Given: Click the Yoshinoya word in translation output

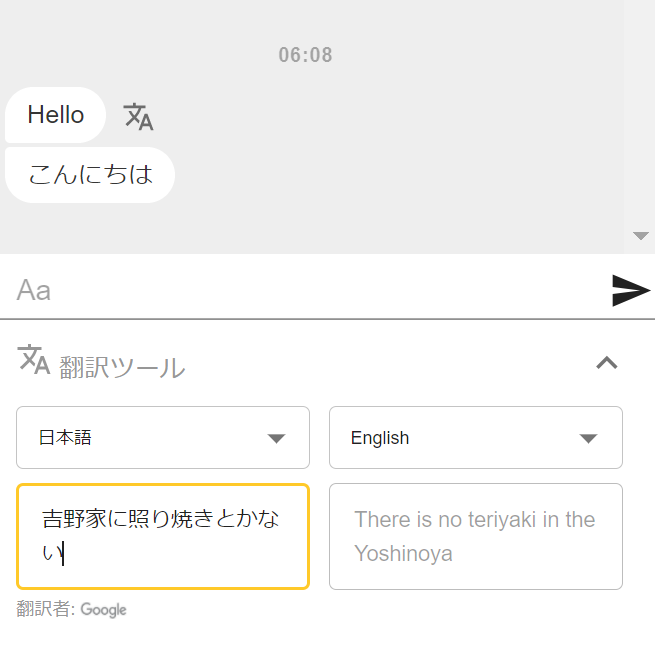Looking at the screenshot, I should pos(403,554).
